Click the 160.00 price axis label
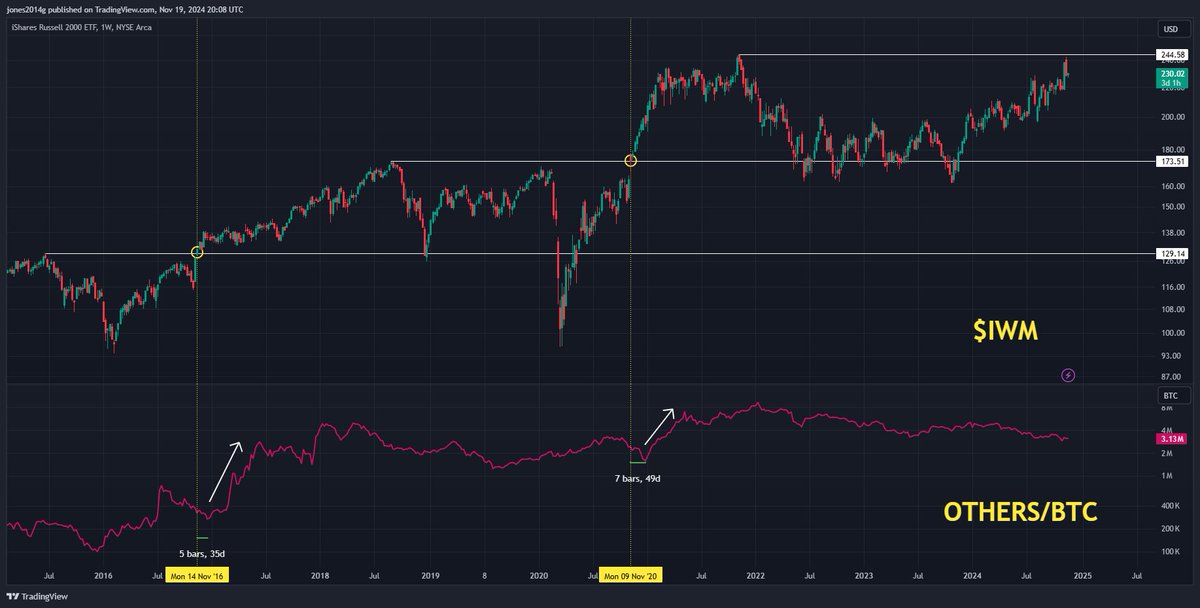Viewport: 1200px width, 608px height. [x=1172, y=186]
